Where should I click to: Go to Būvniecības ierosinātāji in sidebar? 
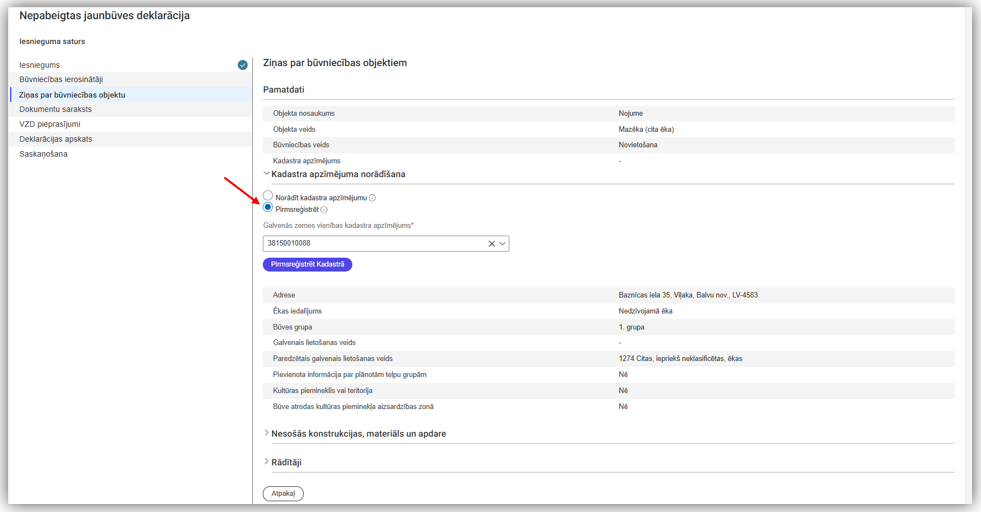coord(61,79)
